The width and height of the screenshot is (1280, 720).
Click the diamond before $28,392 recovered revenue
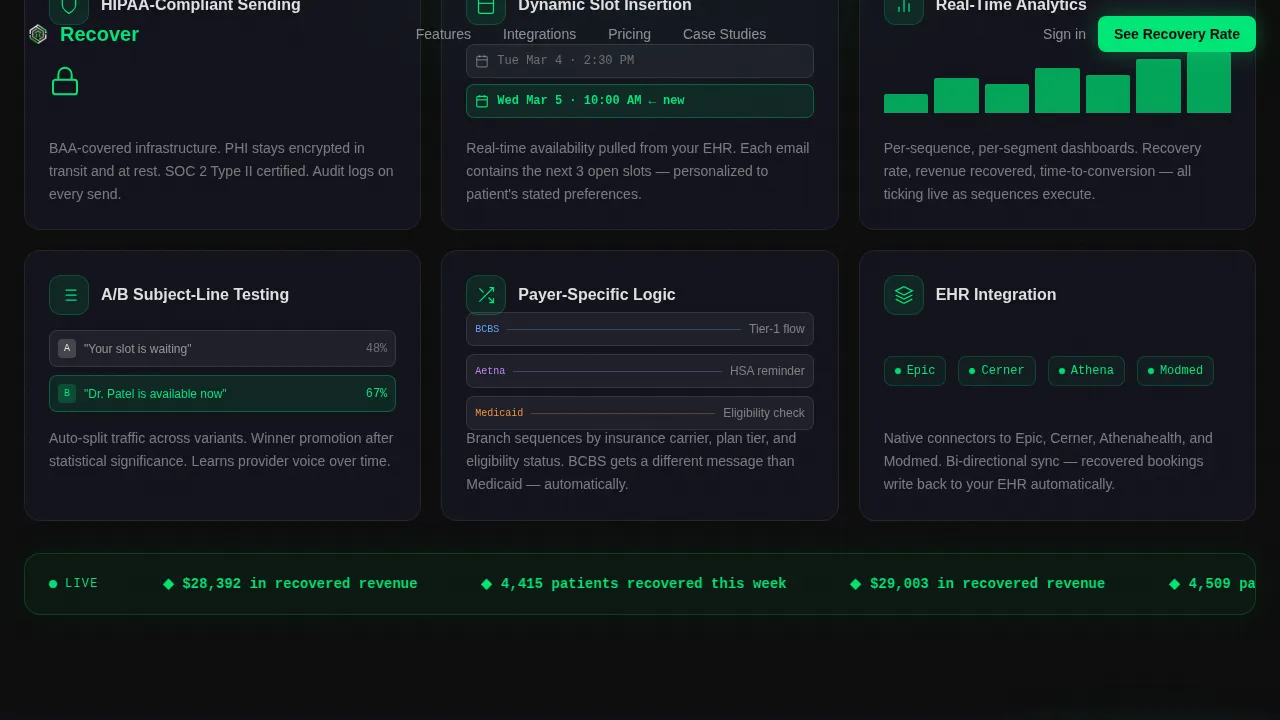click(x=168, y=584)
